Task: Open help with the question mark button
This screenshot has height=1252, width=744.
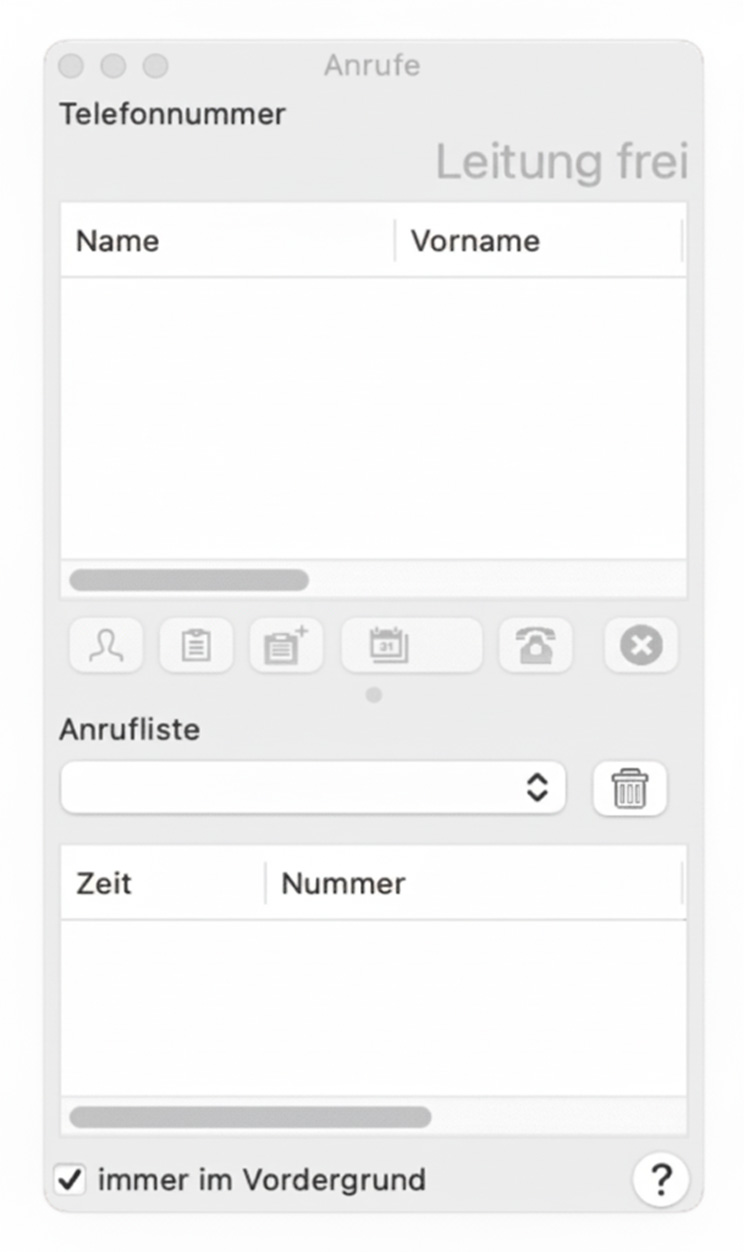Action: [x=660, y=1180]
